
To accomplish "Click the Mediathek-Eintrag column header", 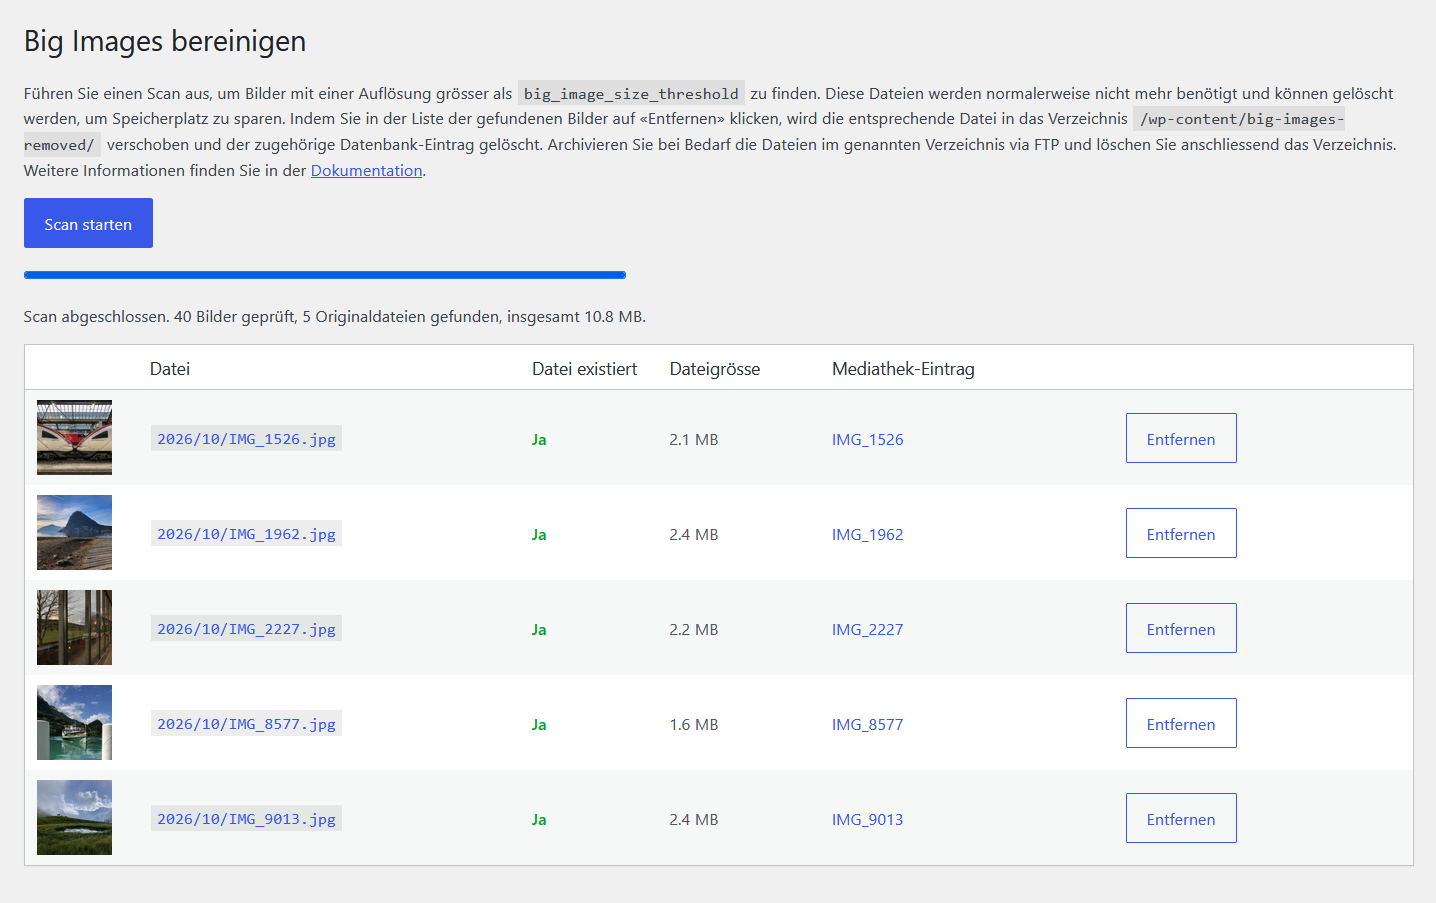I will (x=903, y=369).
